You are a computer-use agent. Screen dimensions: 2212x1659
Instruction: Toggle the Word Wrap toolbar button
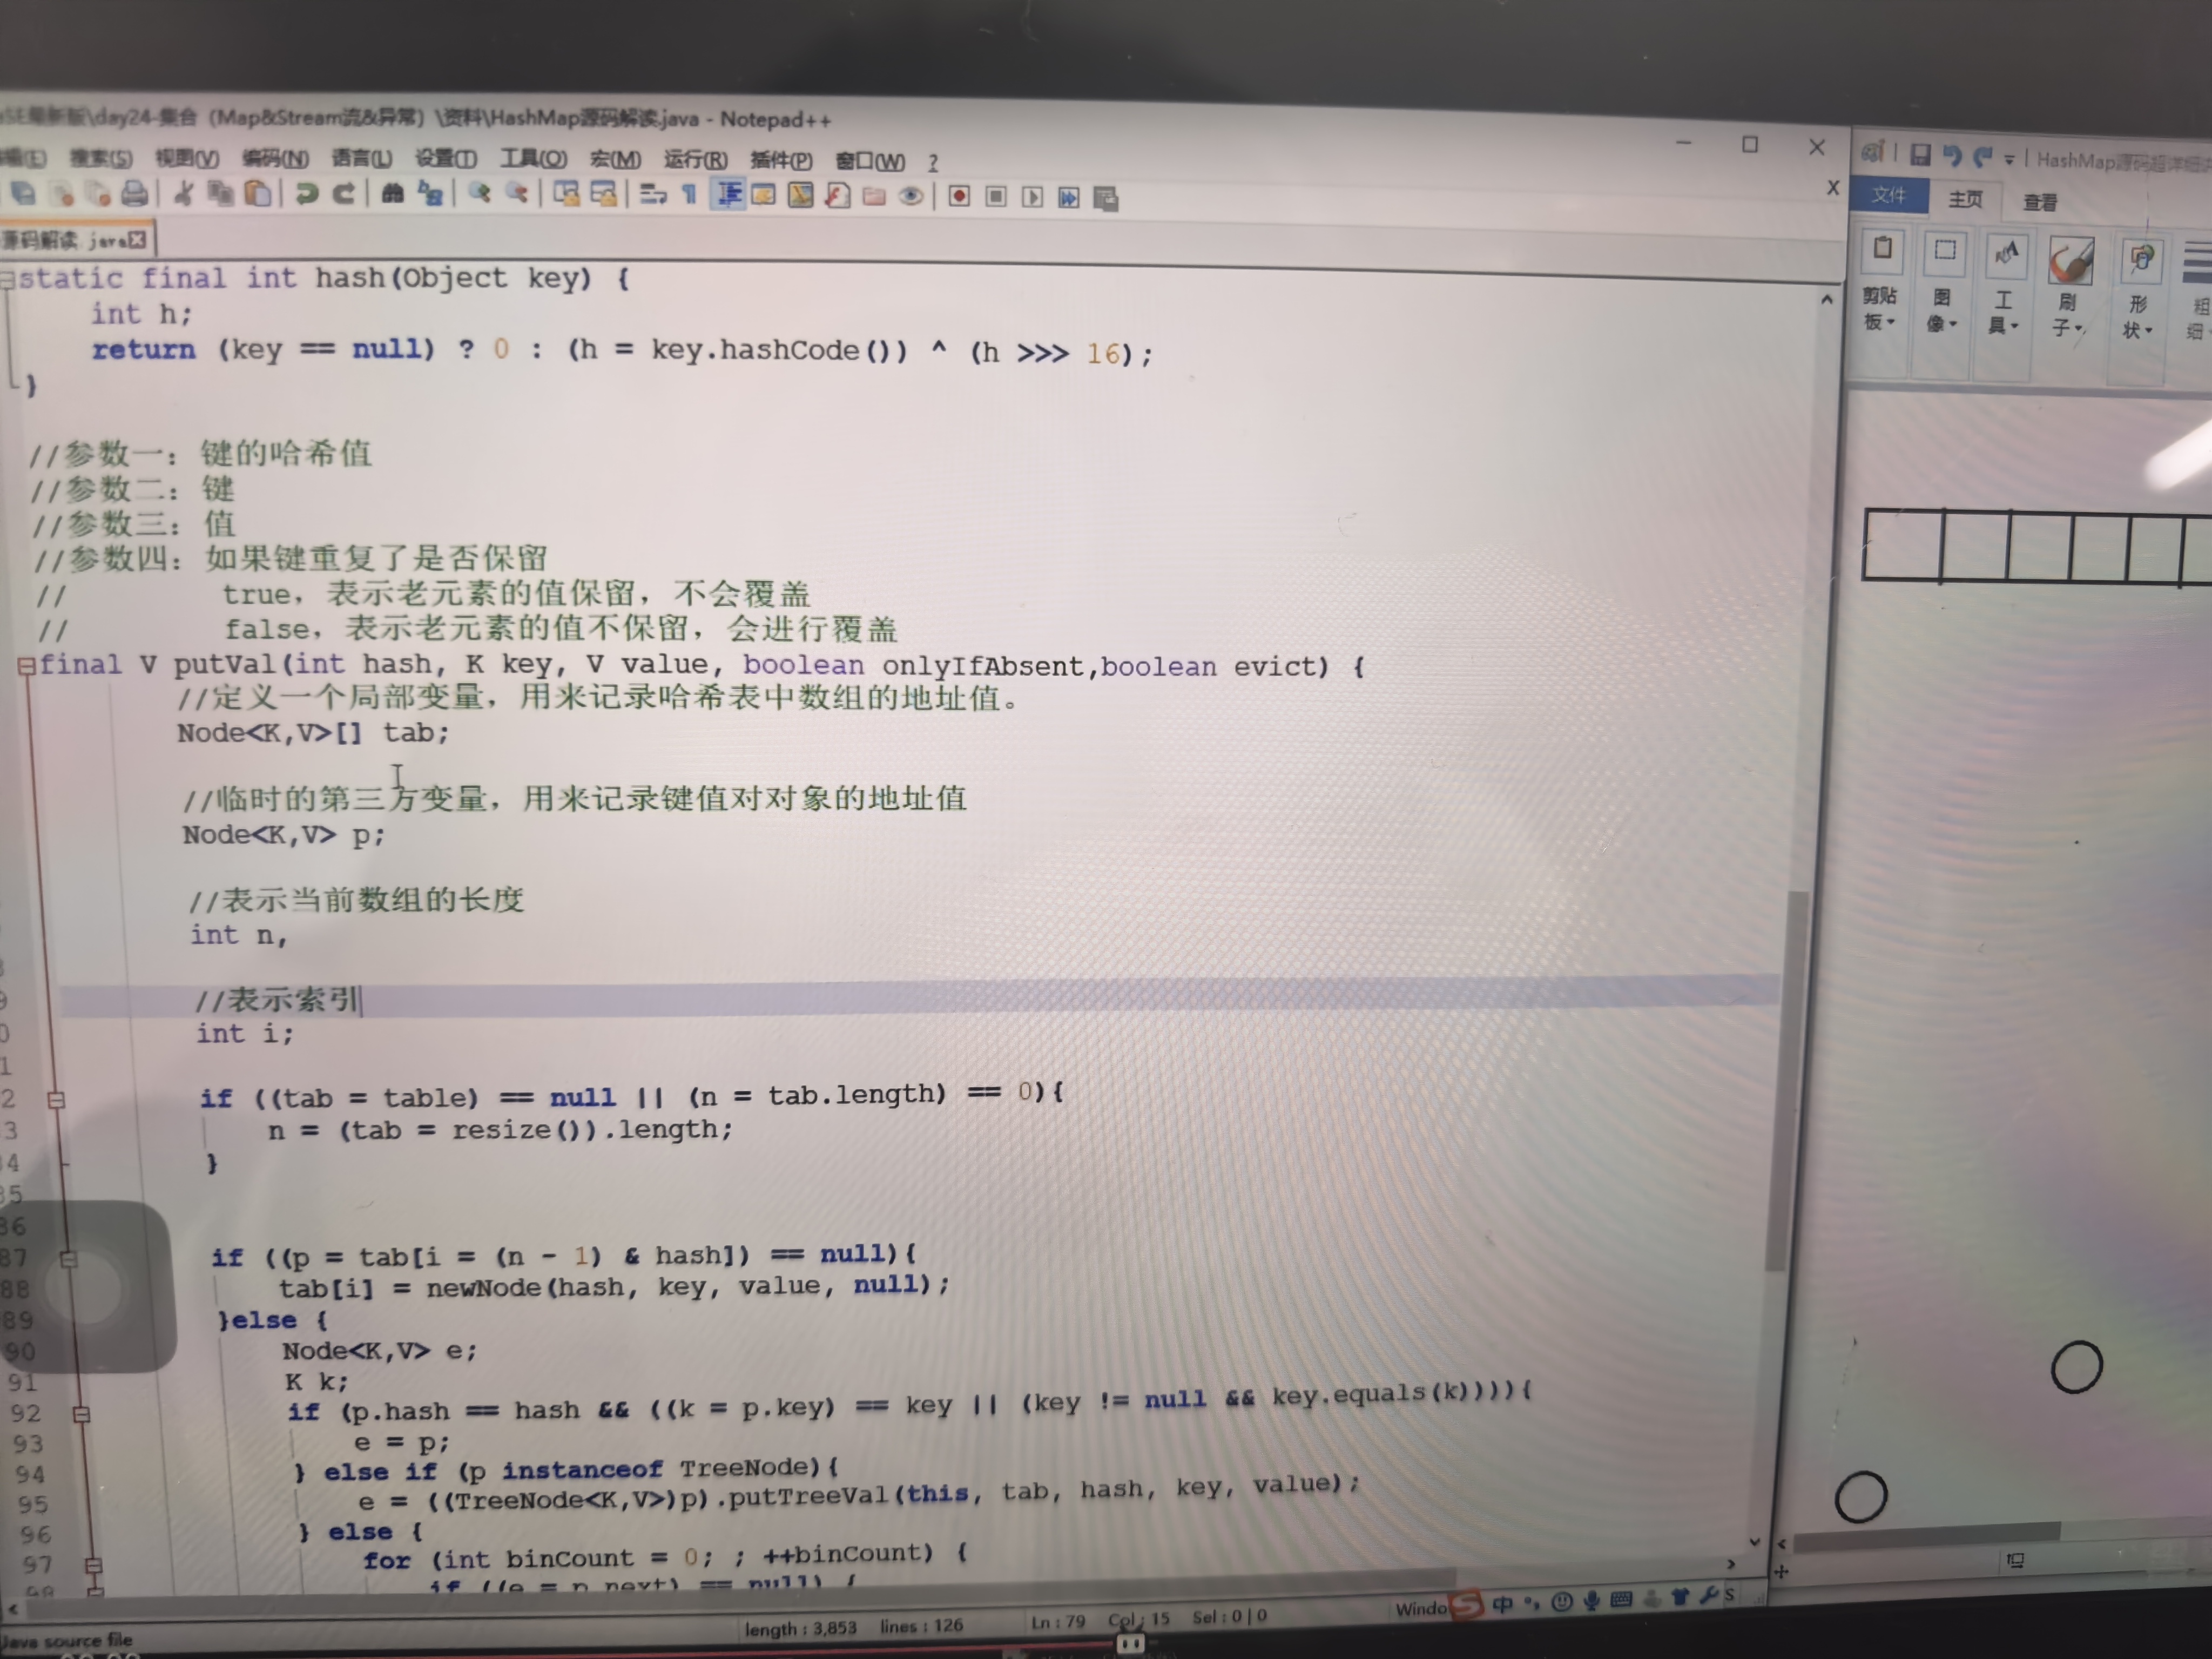coord(653,195)
